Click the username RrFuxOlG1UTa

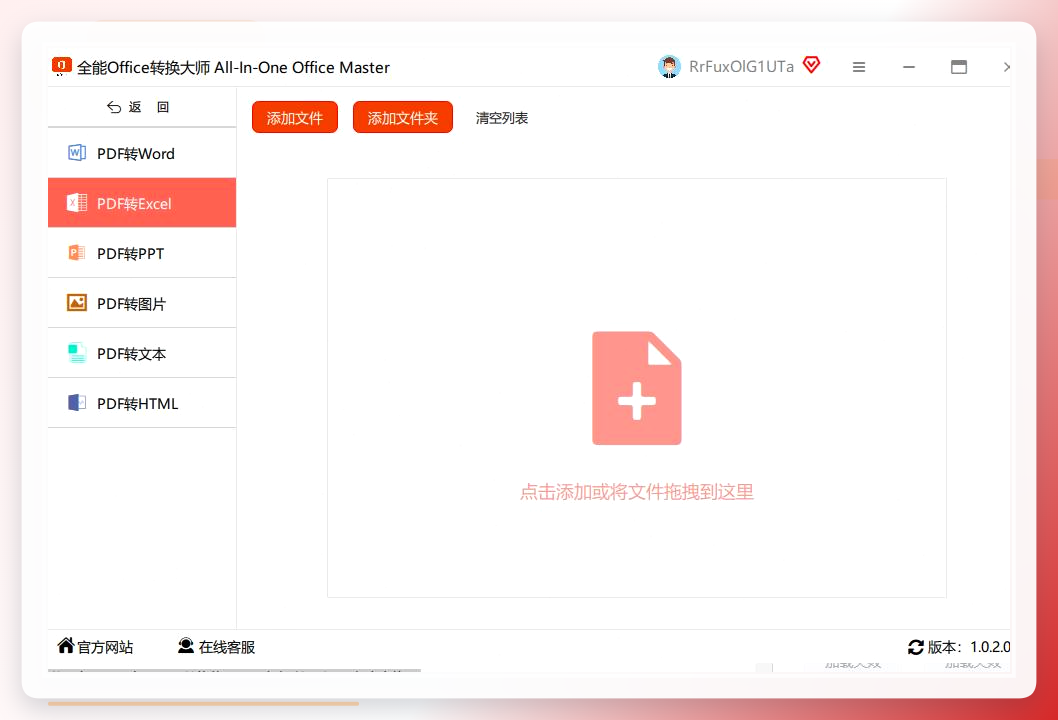pyautogui.click(x=741, y=67)
